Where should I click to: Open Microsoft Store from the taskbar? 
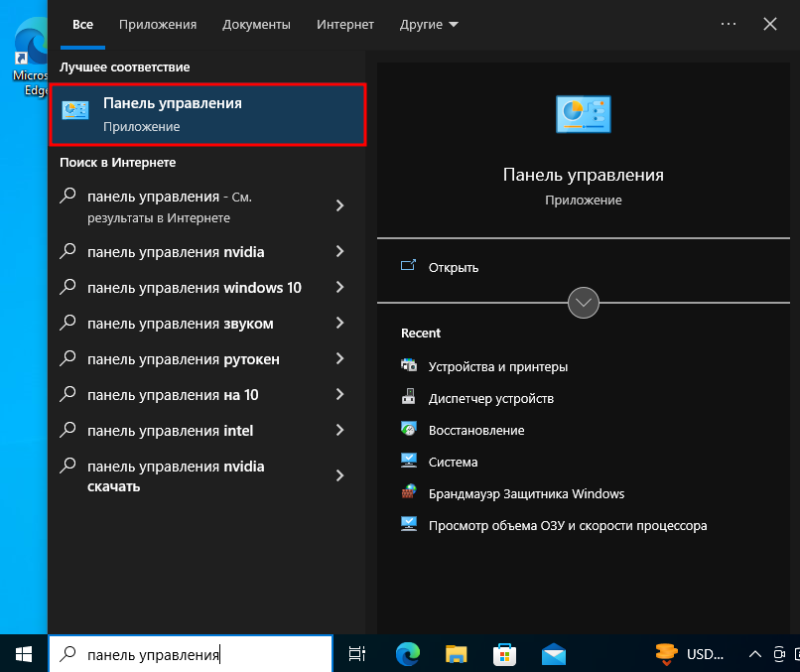505,654
